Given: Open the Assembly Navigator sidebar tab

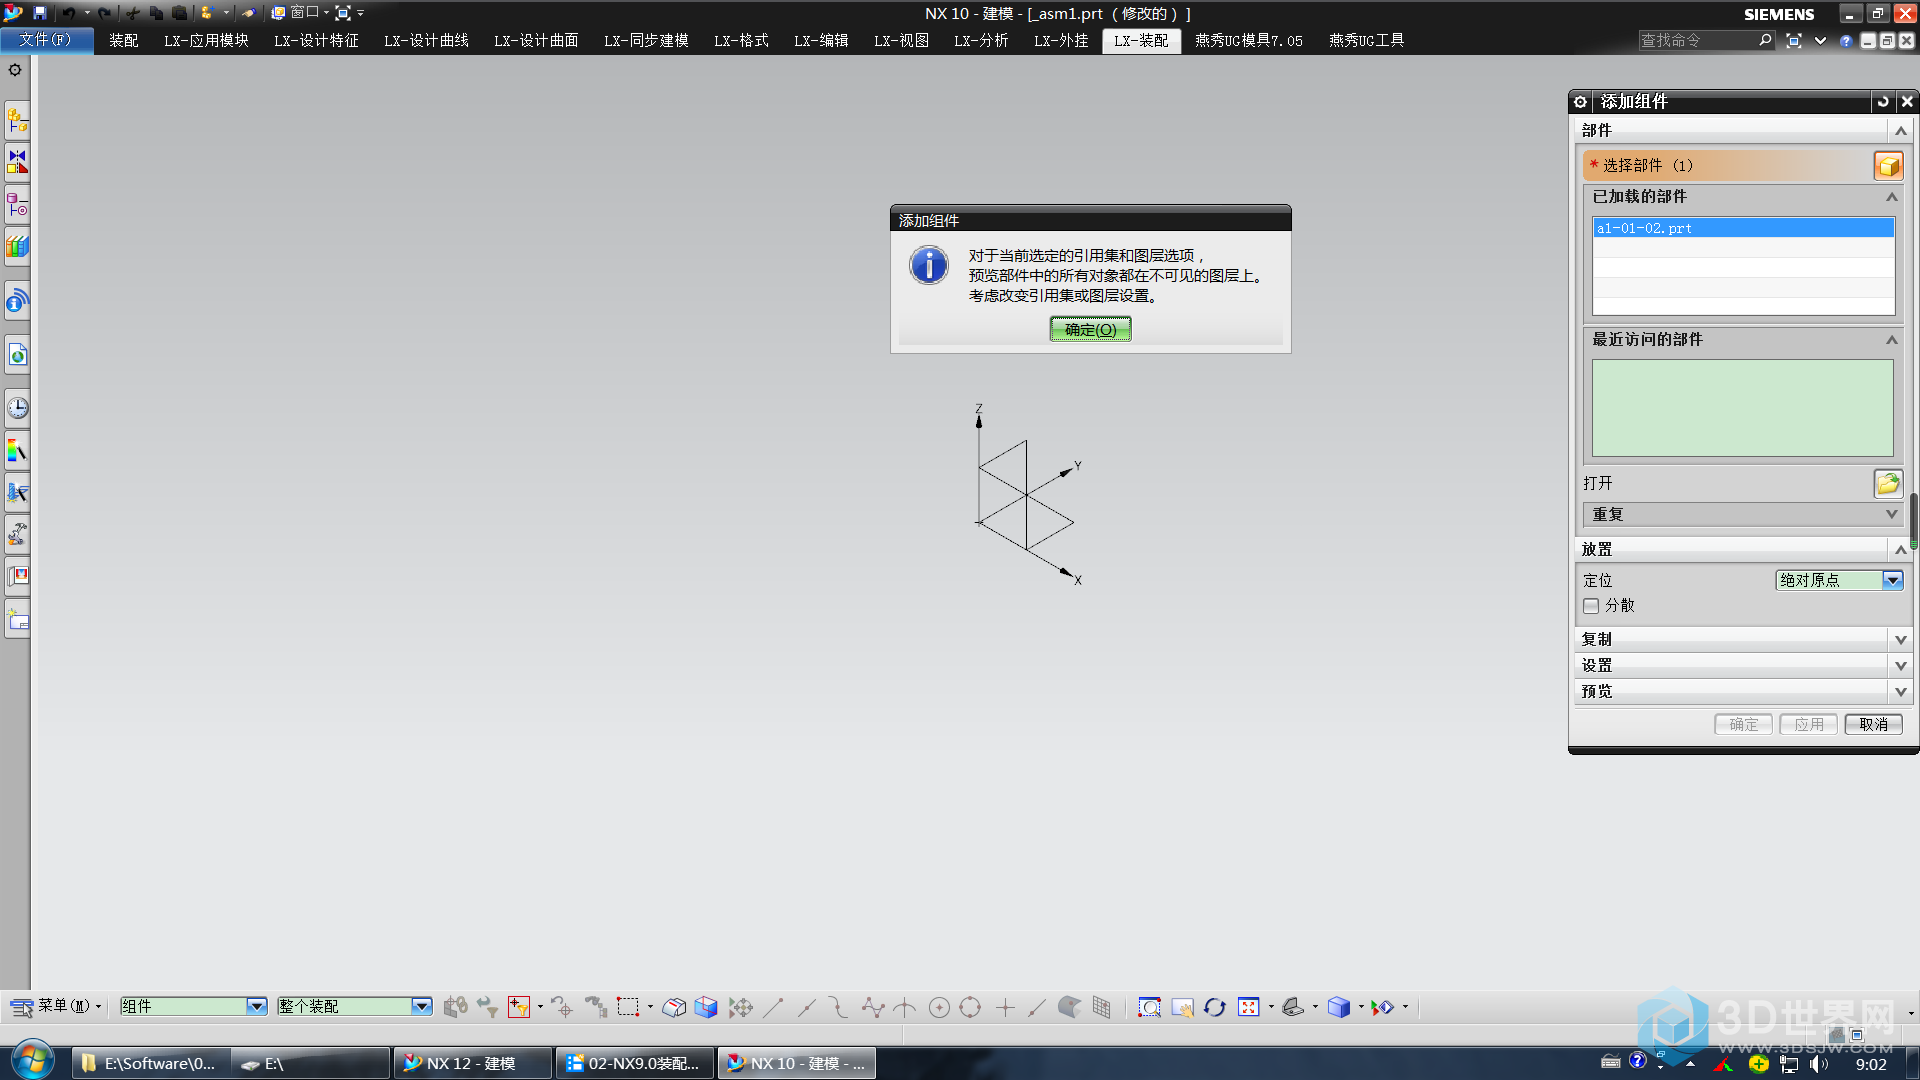Looking at the screenshot, I should [x=17, y=122].
